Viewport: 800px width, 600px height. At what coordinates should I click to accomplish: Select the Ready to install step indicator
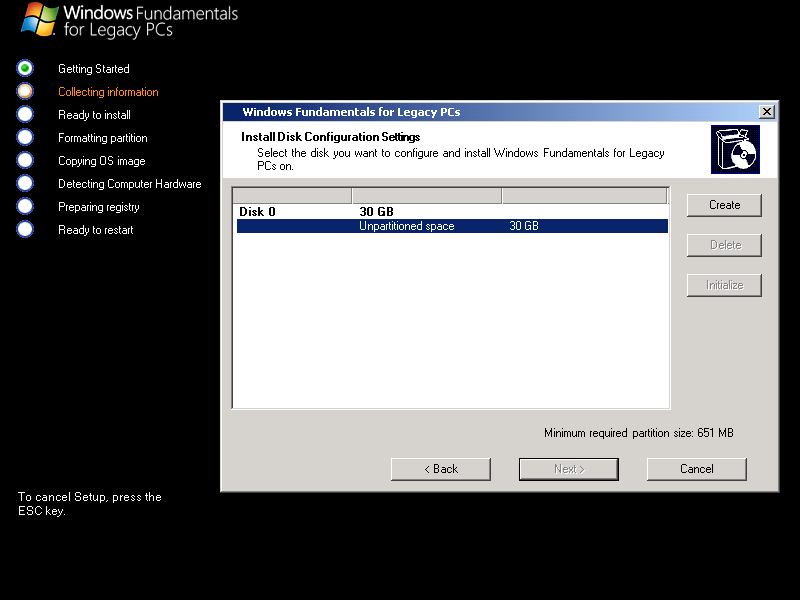tap(24, 114)
